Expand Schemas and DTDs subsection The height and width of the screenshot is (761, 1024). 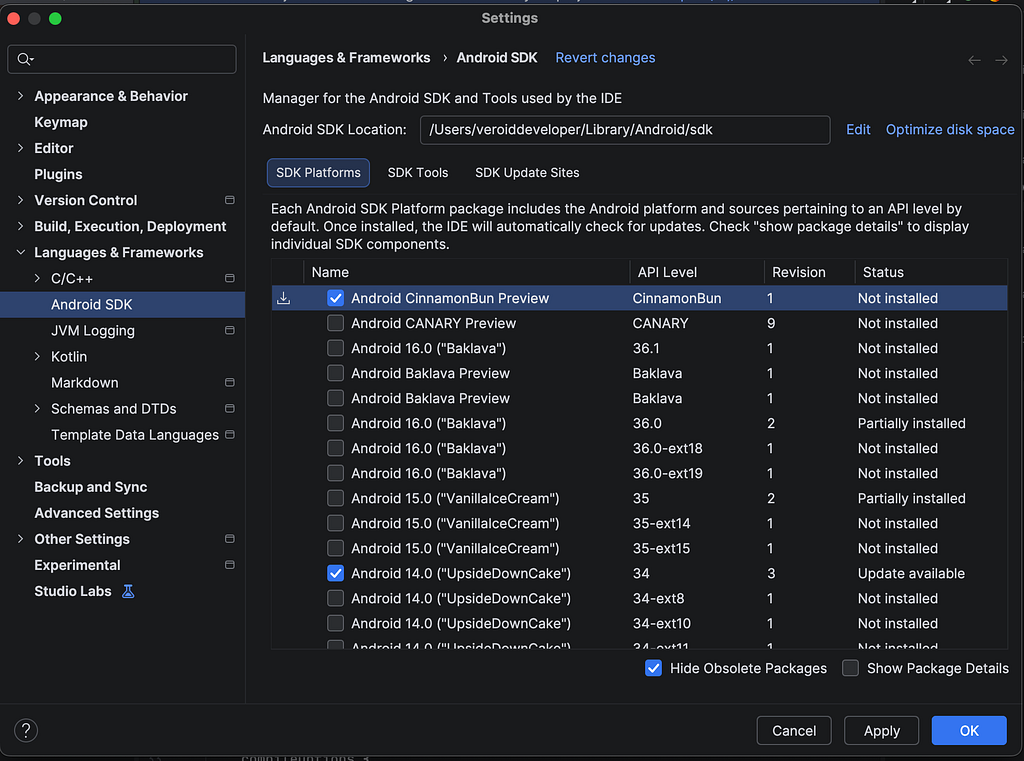point(37,408)
